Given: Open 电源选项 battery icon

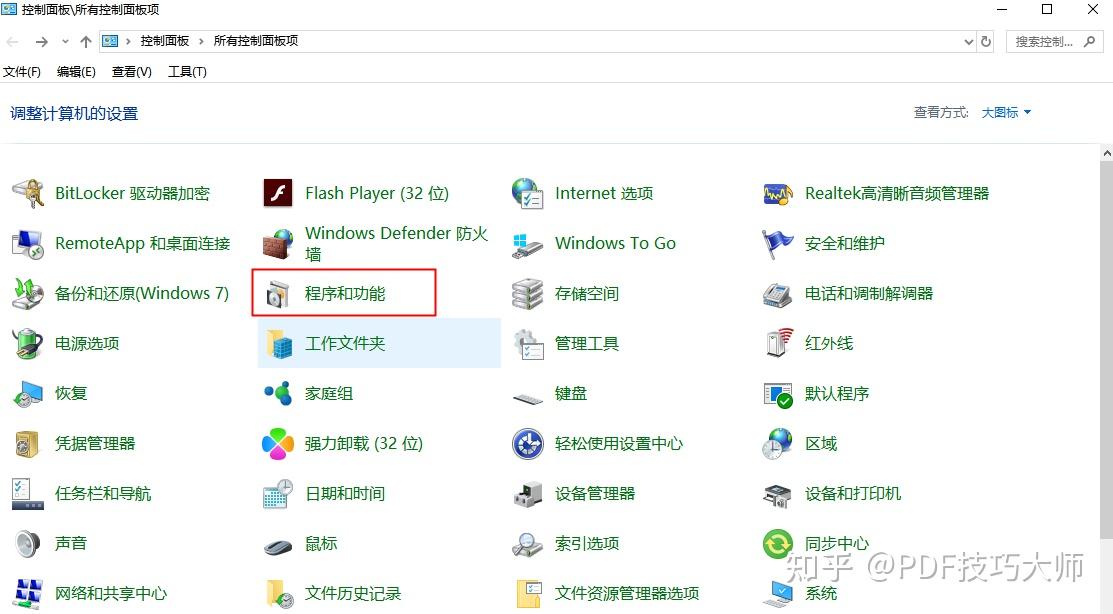Looking at the screenshot, I should (29, 344).
